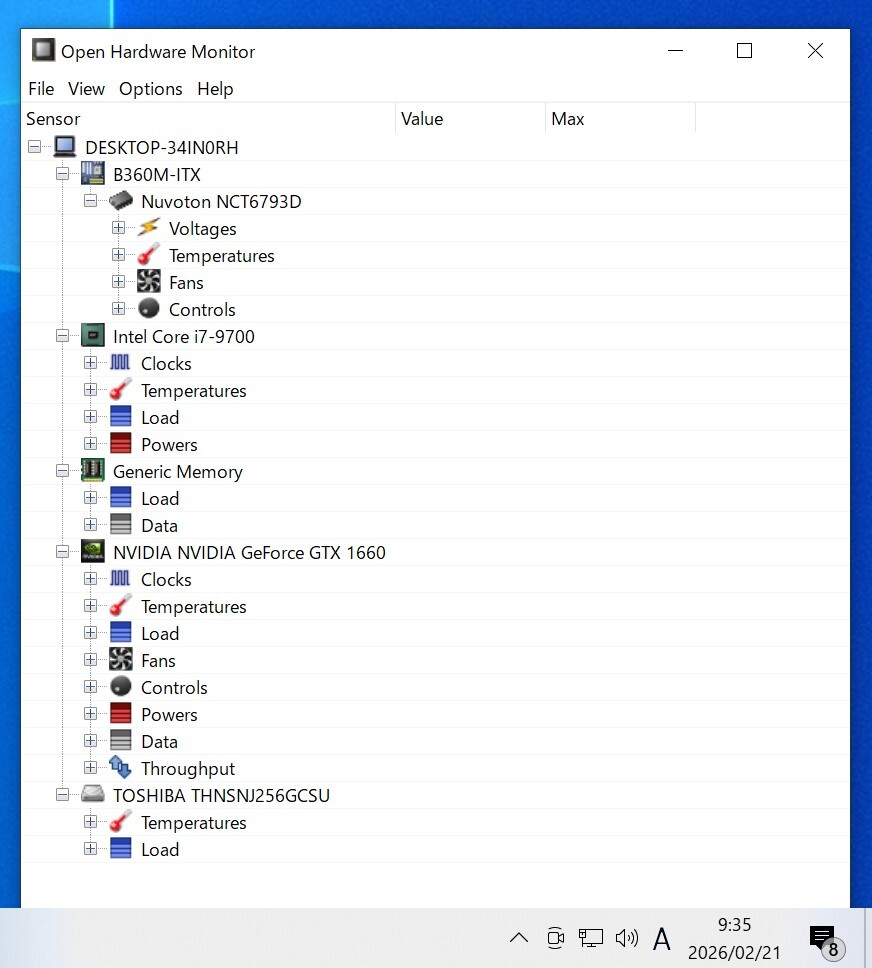Expand Throughput under NVIDIA GPU
The width and height of the screenshot is (872, 968).
pos(91,768)
